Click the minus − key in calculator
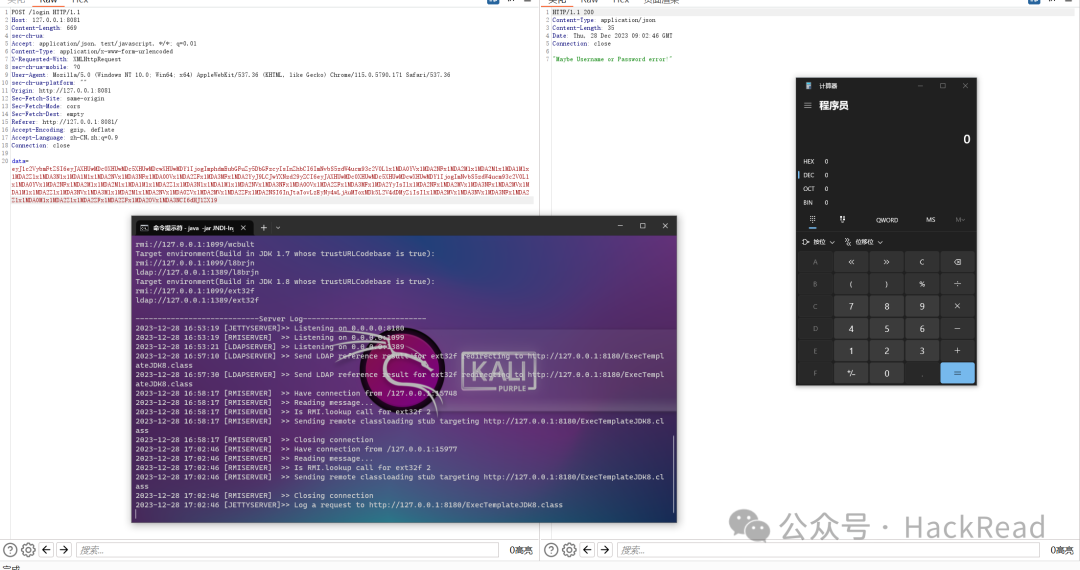Screen dimensions: 1080x570 tap(957, 329)
